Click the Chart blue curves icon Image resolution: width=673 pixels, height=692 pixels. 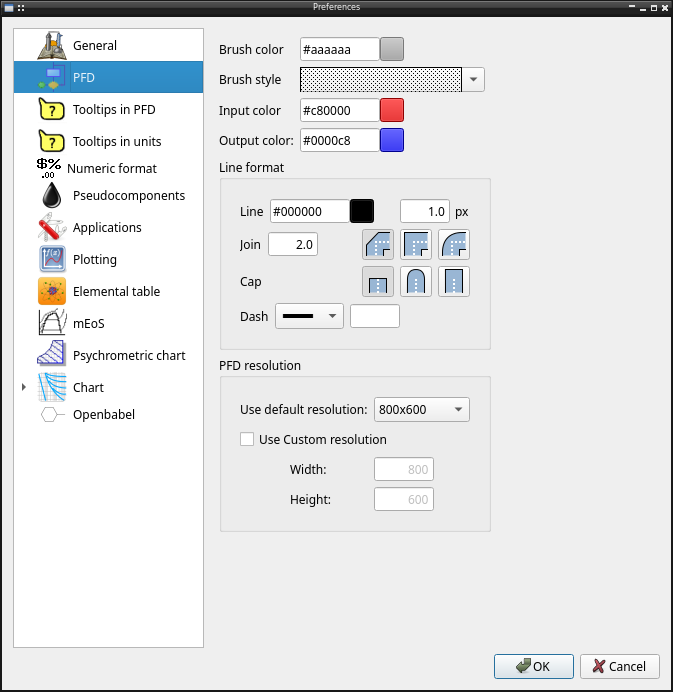pyautogui.click(x=52, y=387)
